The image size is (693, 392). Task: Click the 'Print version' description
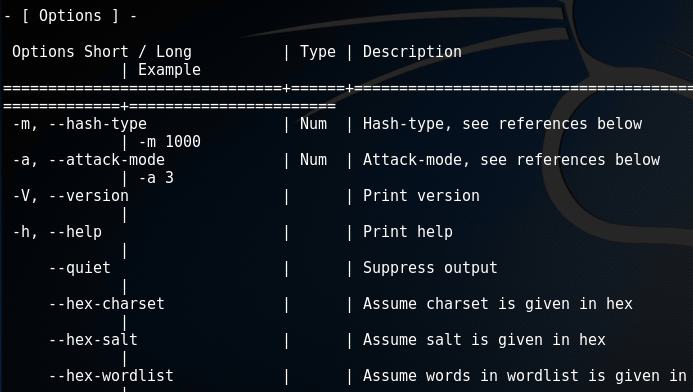(421, 196)
